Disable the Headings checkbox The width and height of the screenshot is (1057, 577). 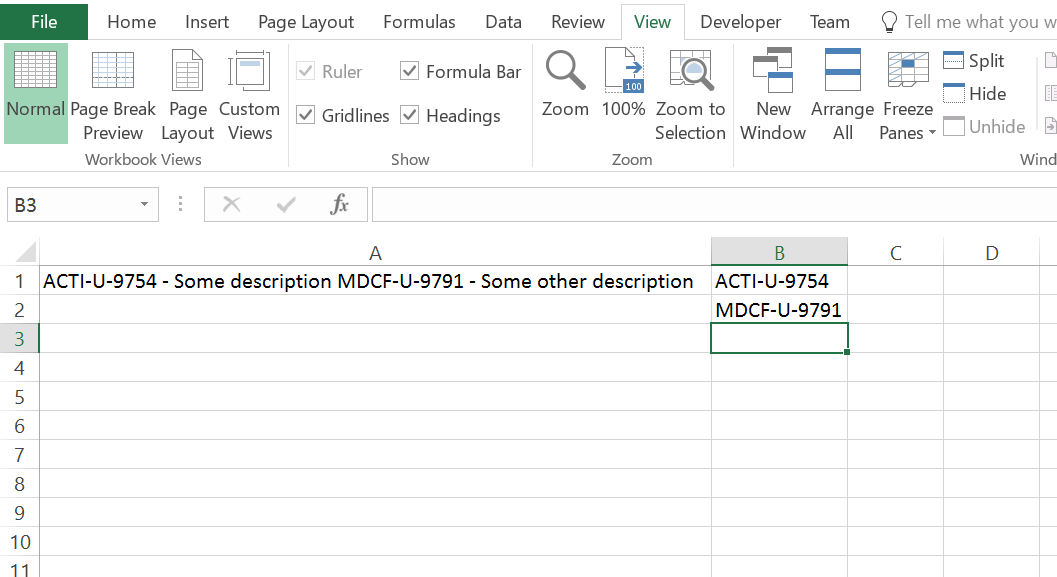click(x=410, y=115)
